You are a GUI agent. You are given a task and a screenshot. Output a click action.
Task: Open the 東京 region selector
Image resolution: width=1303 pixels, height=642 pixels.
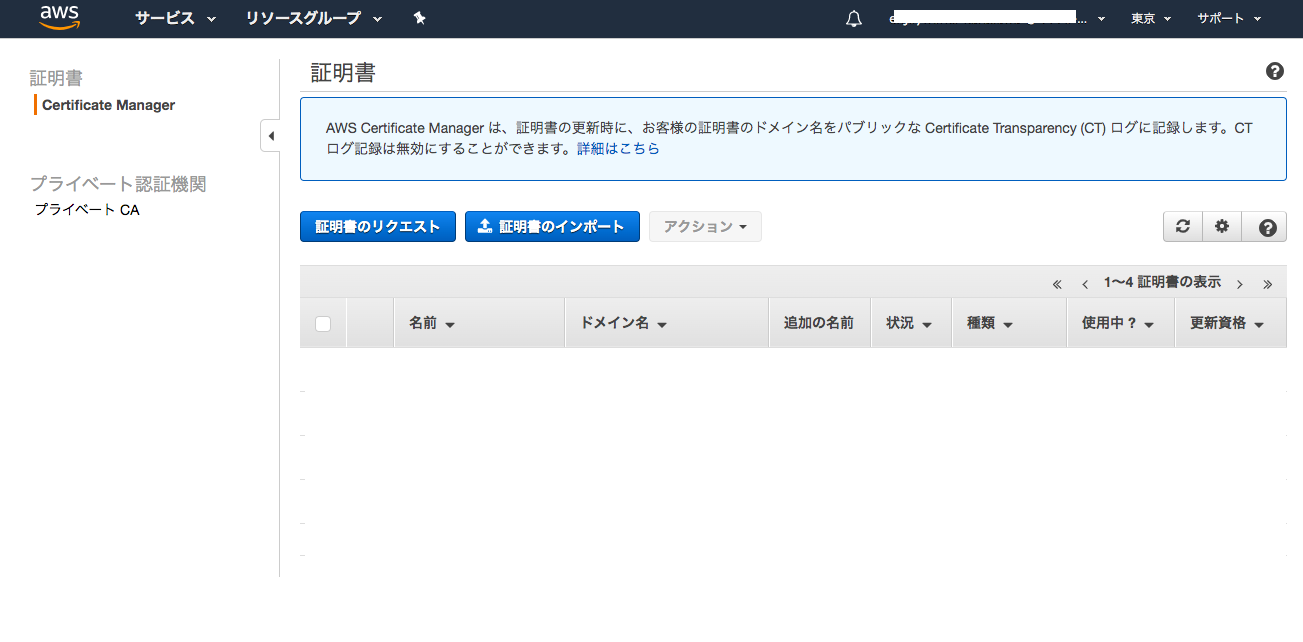pyautogui.click(x=1151, y=18)
